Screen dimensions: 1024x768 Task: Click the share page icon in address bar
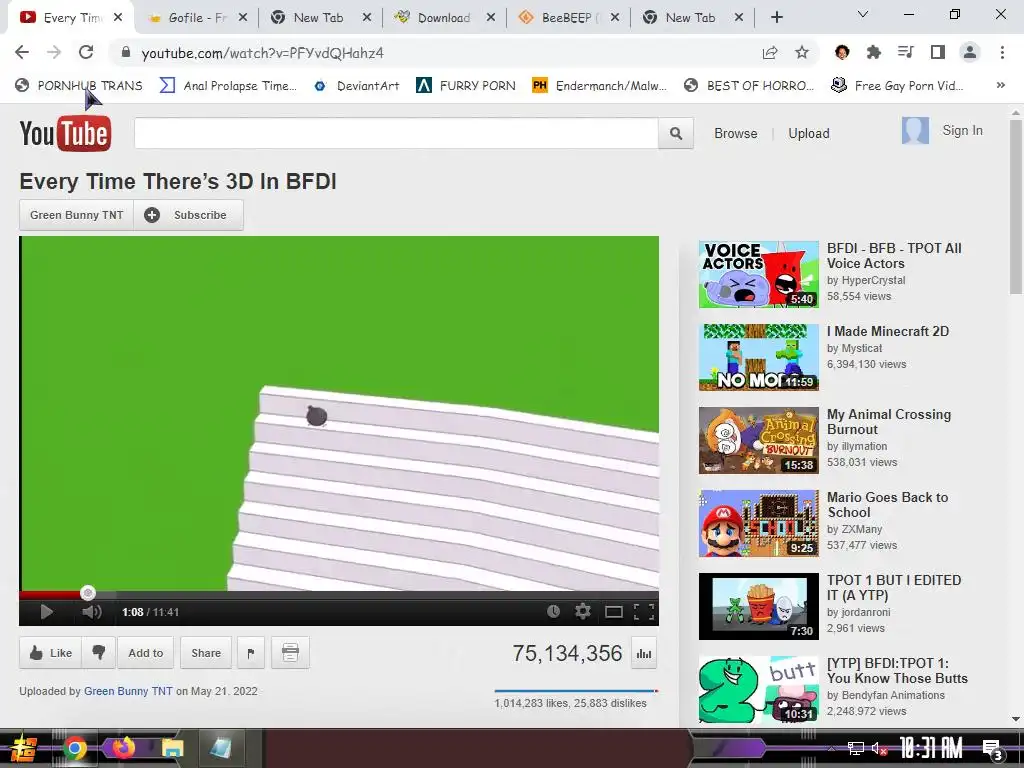tap(770, 53)
